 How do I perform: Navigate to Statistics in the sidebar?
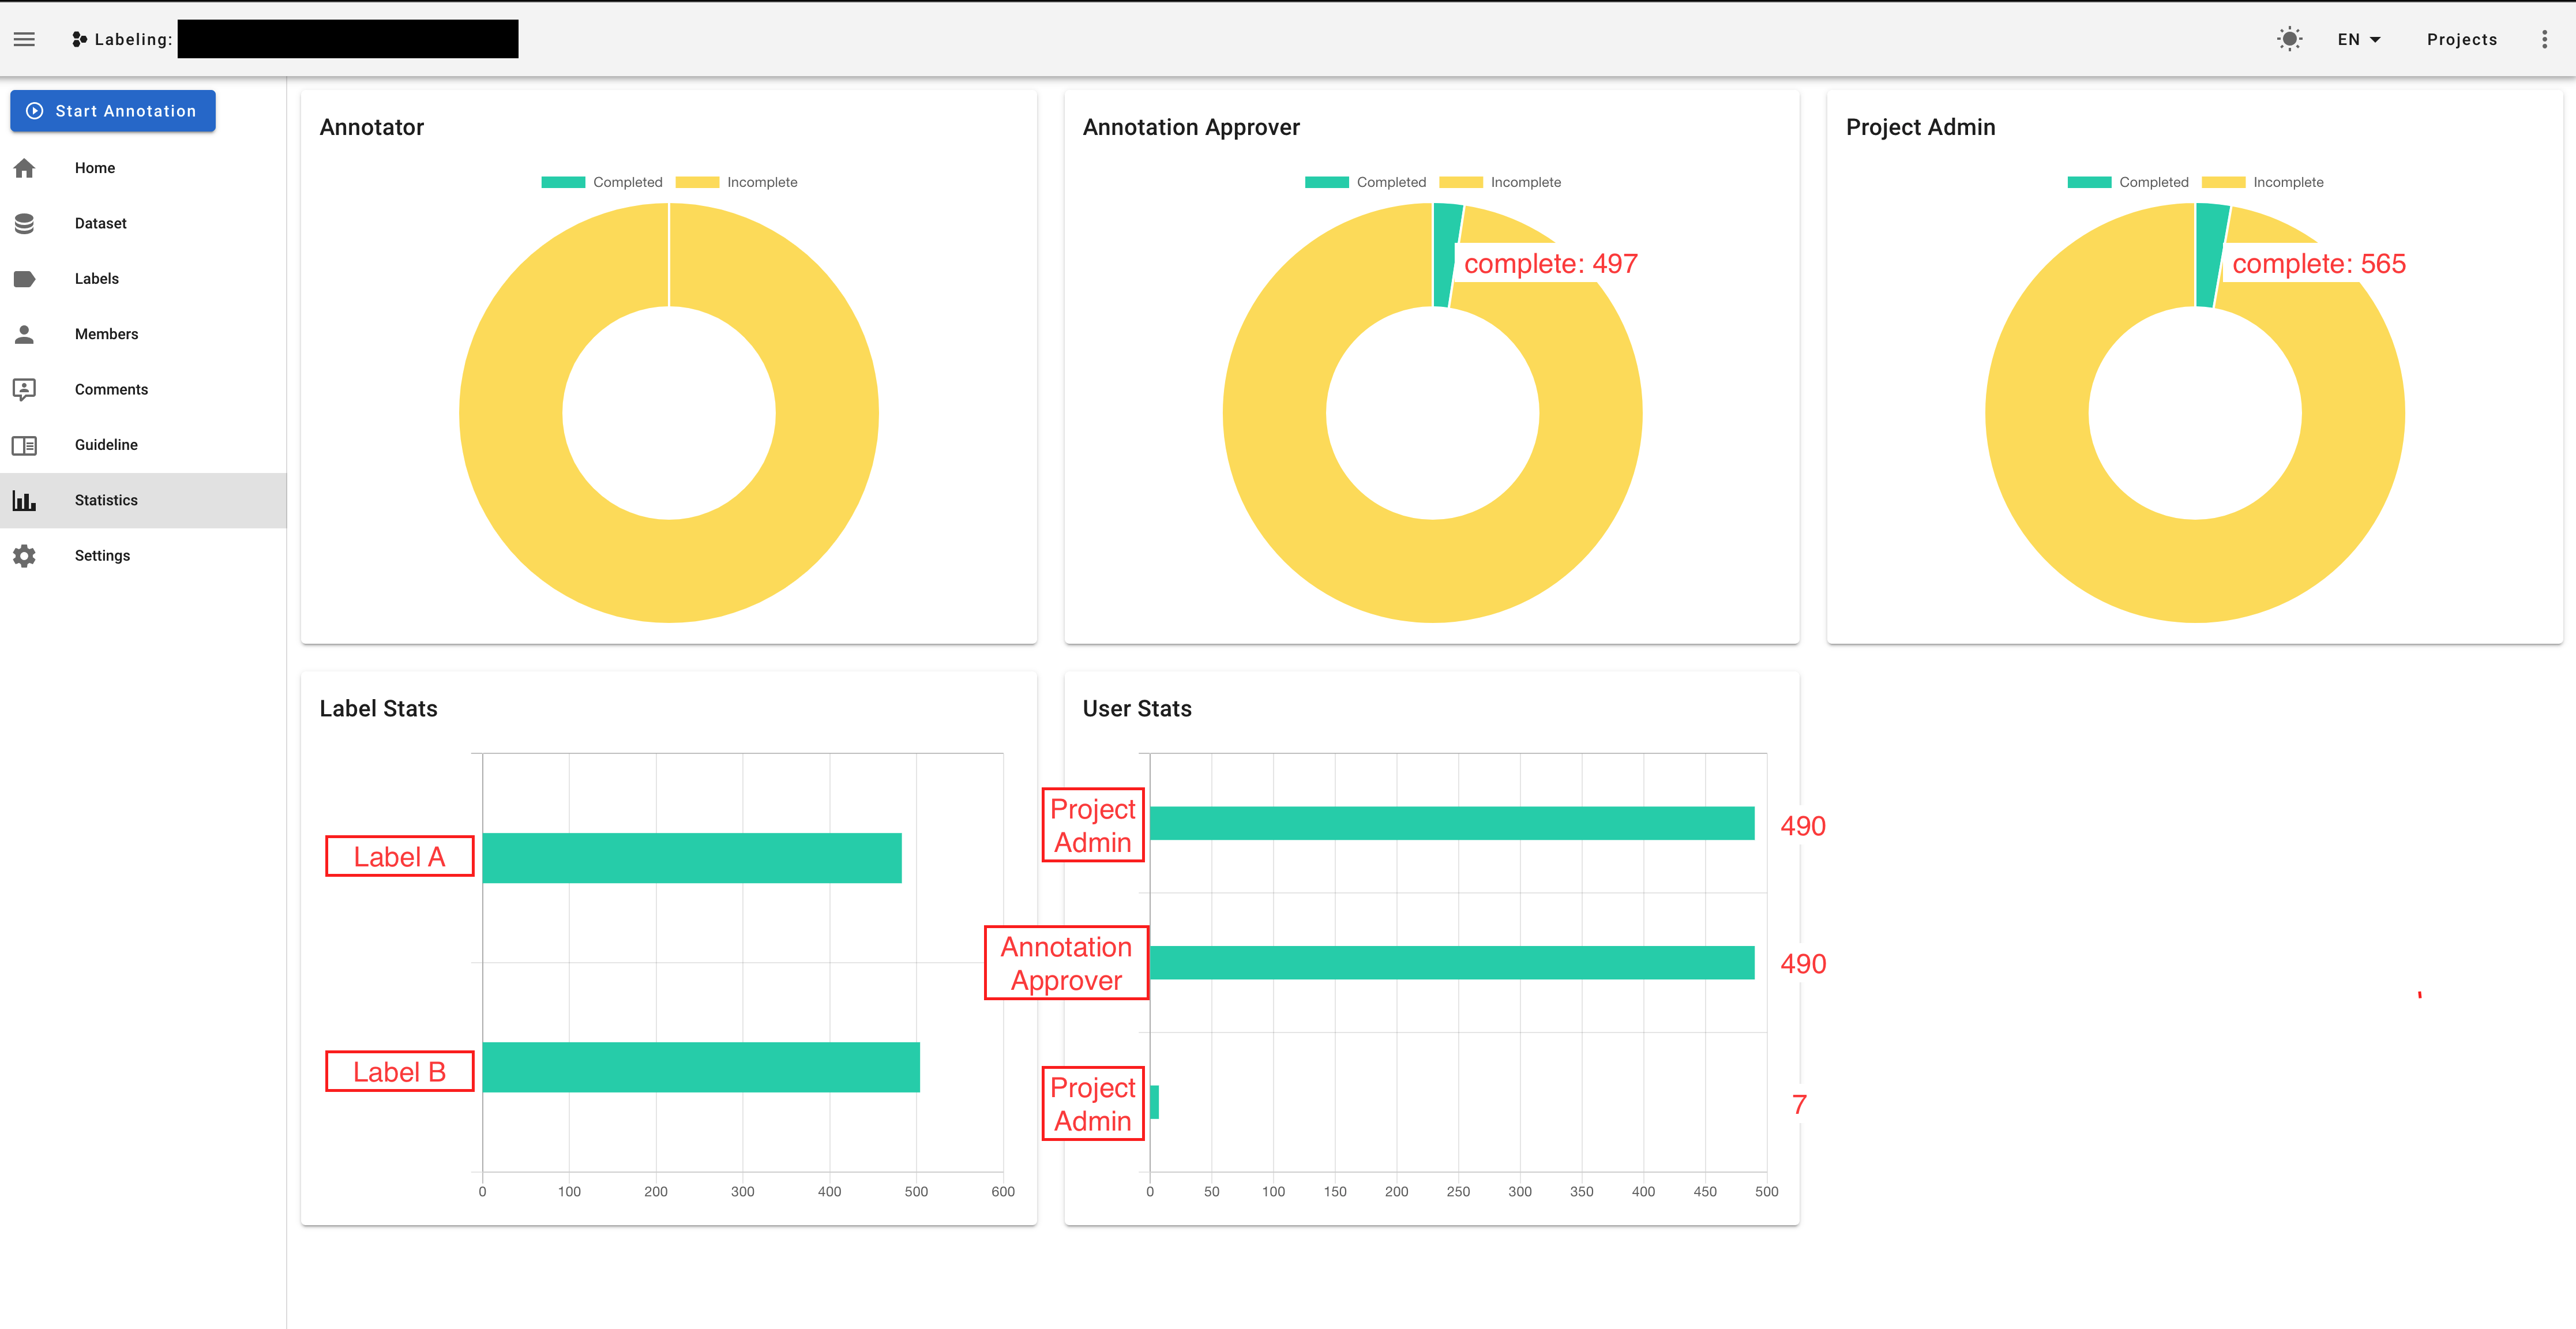[106, 500]
